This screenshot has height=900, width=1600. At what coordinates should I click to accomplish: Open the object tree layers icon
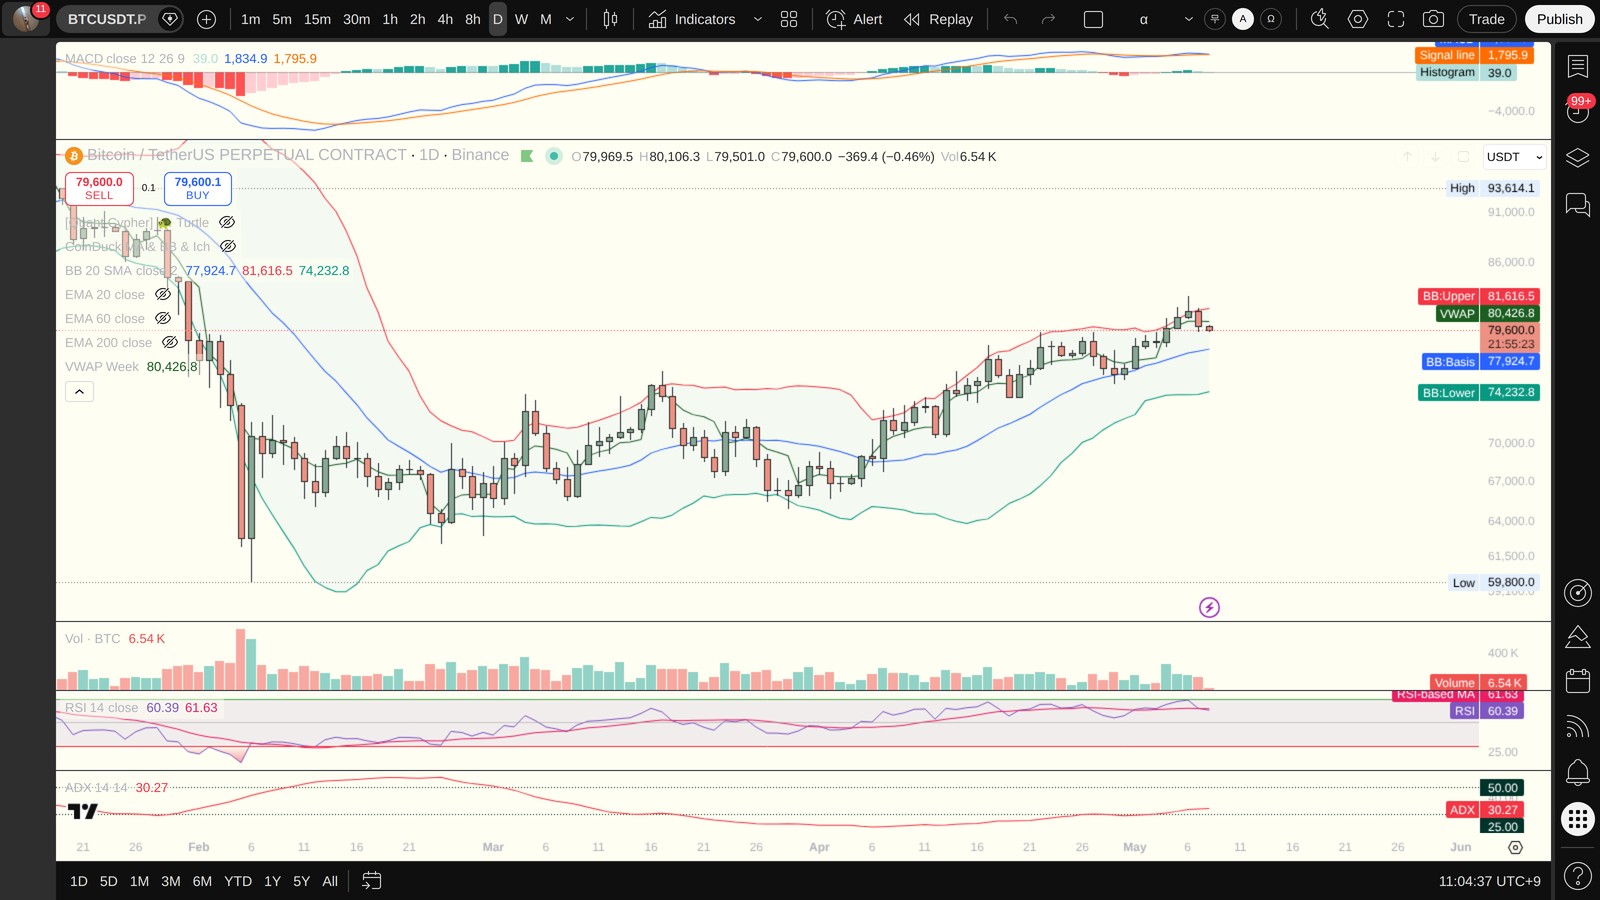point(1578,158)
